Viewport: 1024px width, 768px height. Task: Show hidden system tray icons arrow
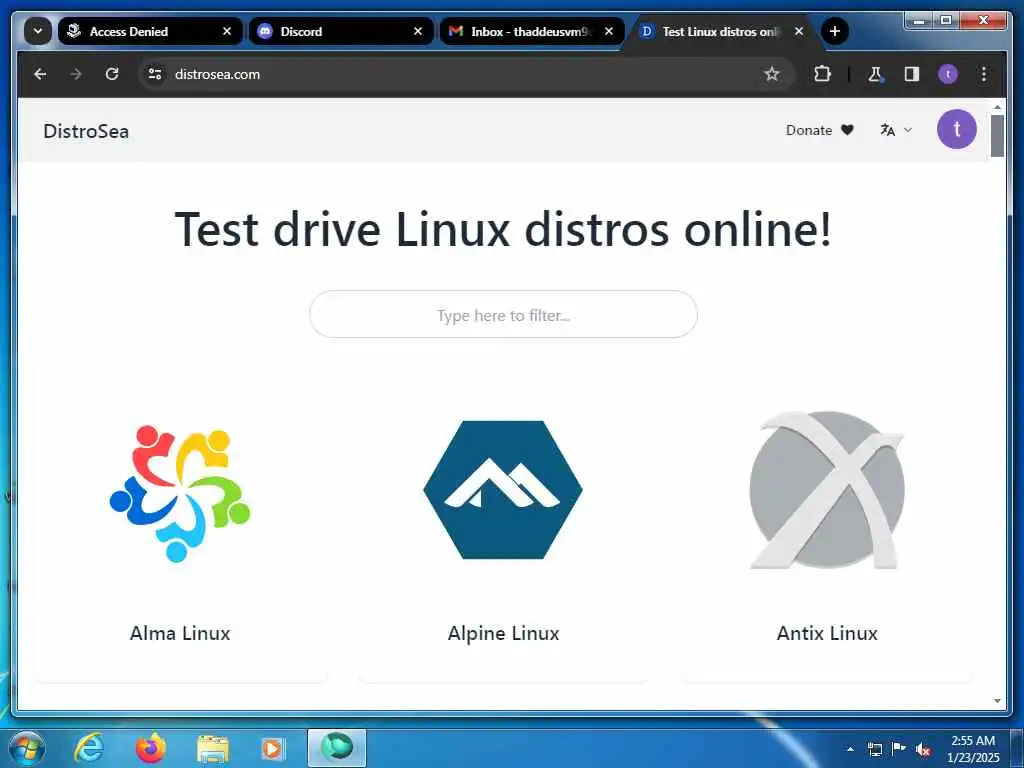click(x=850, y=749)
